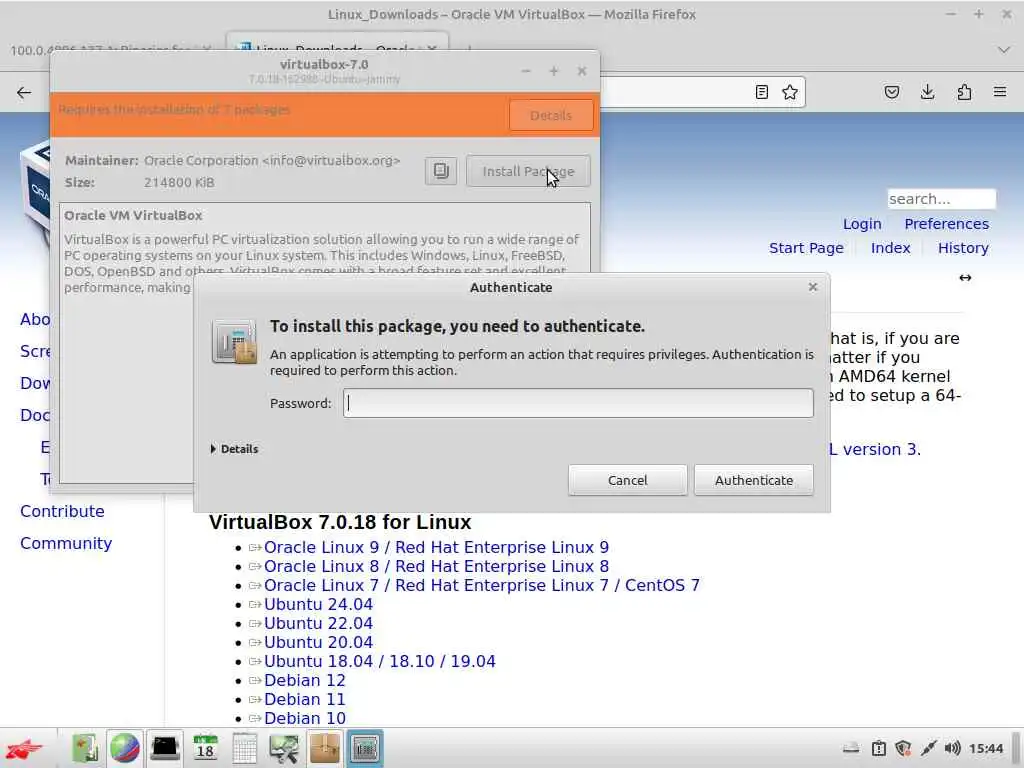Download the Ubuntu 24.04 package
Viewport: 1024px width, 768px height.
(318, 604)
